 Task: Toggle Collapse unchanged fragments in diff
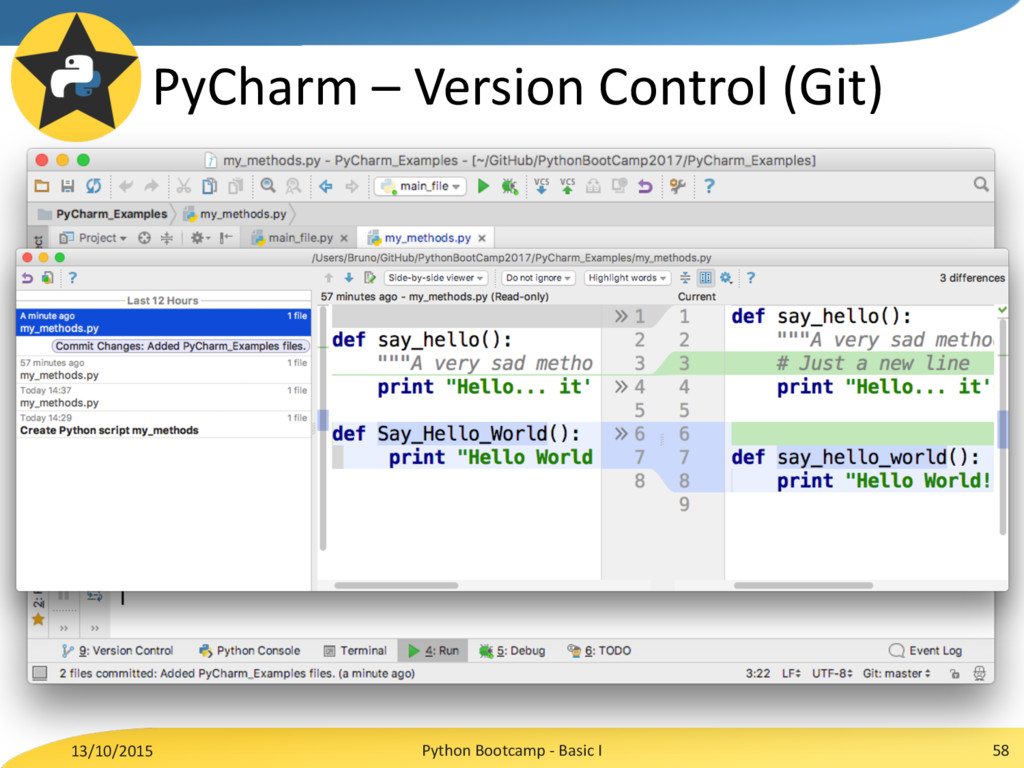click(685, 278)
